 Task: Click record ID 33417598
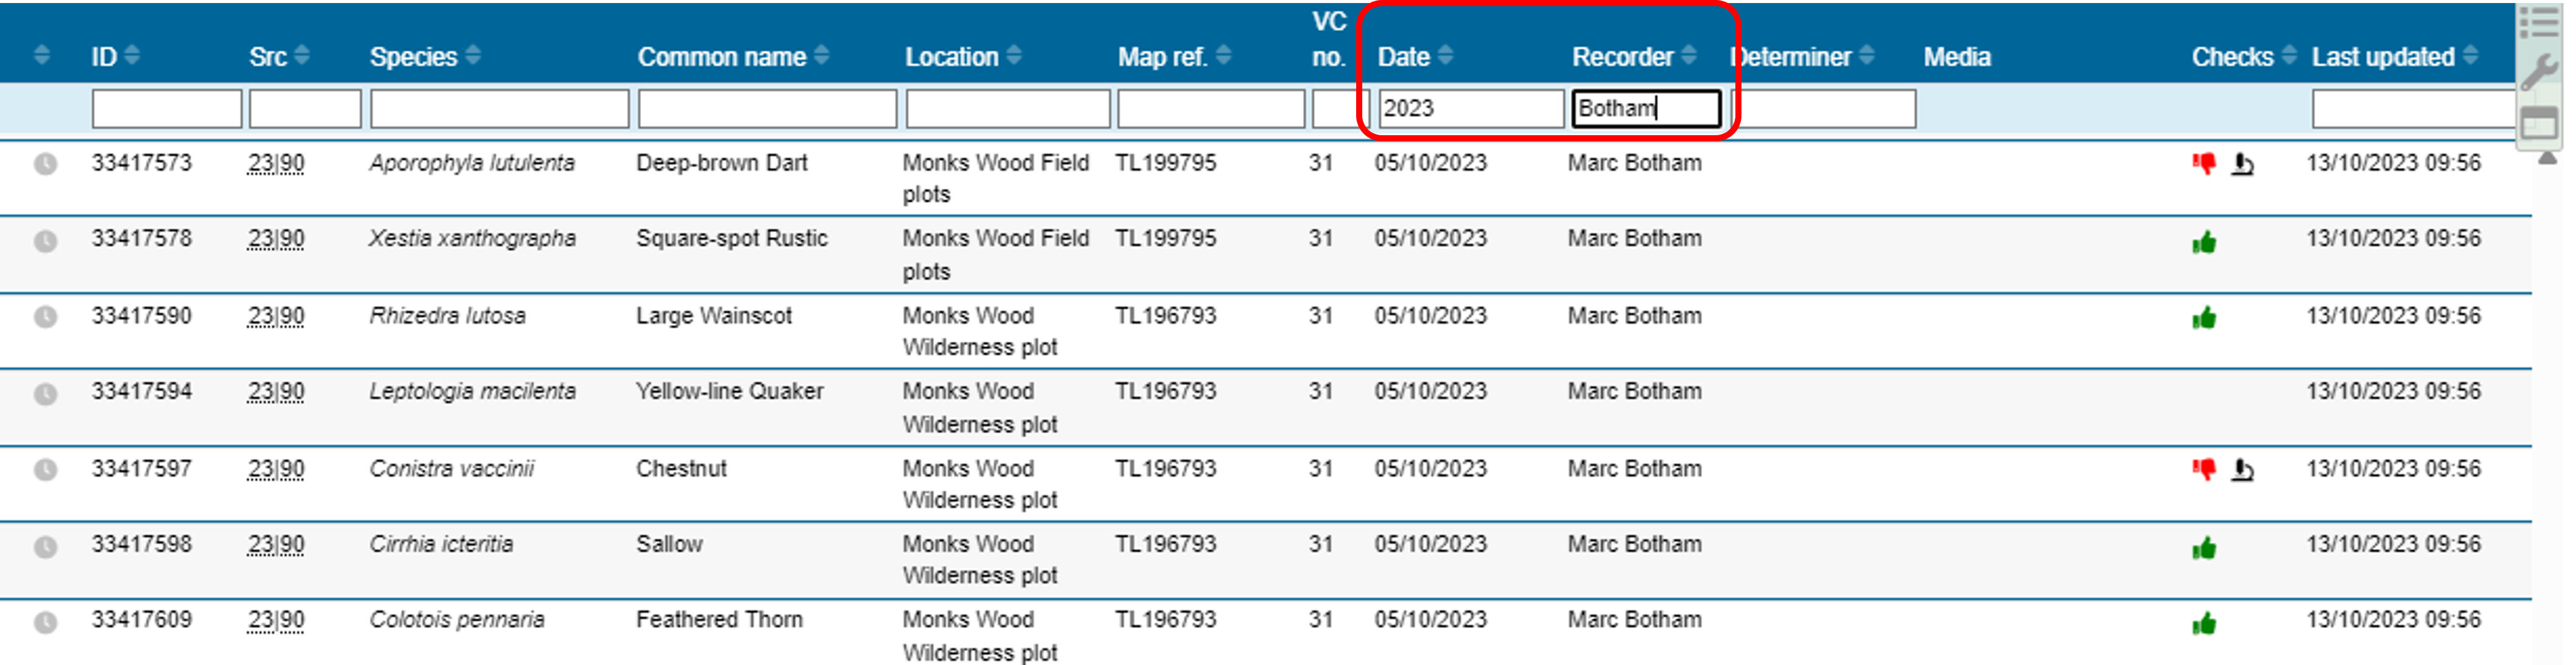click(x=142, y=544)
